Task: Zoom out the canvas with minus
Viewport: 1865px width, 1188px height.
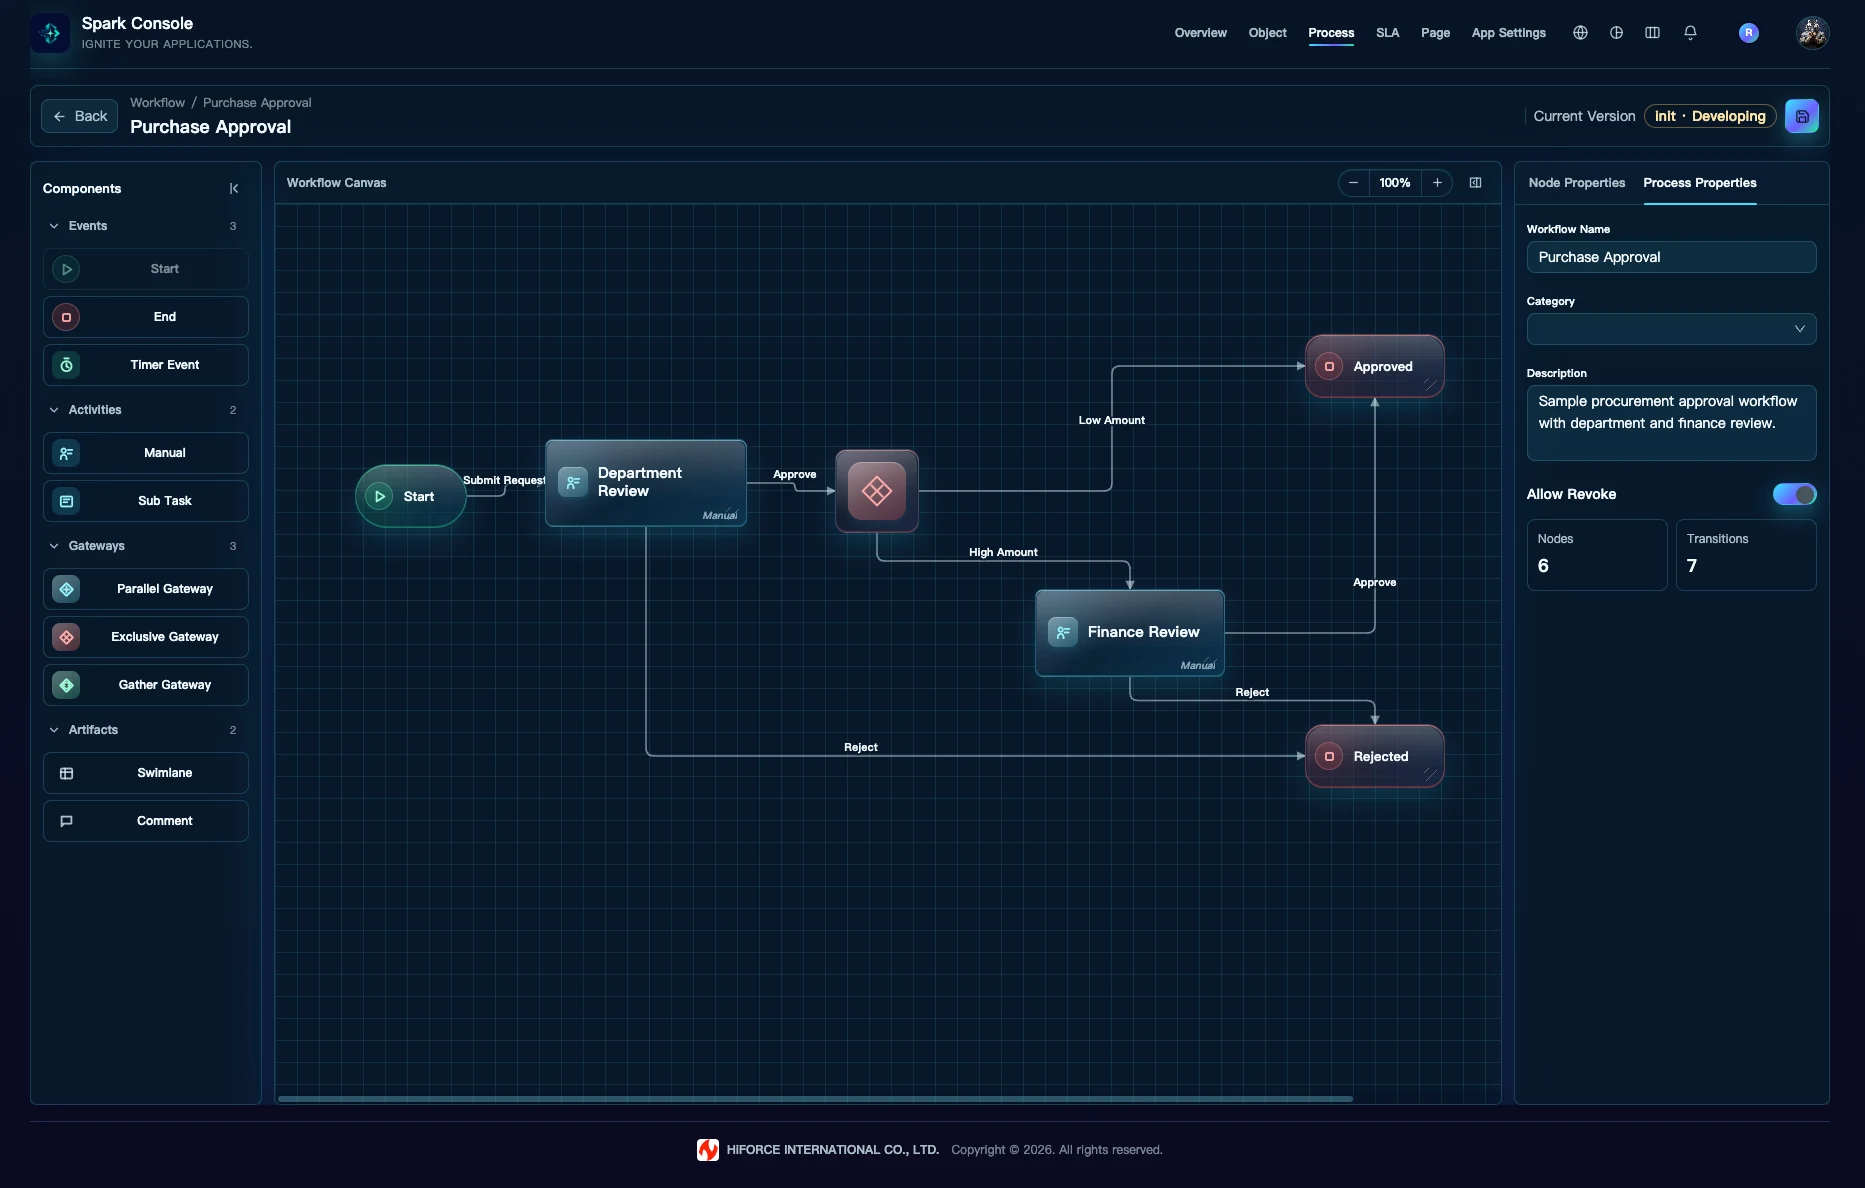Action: click(1353, 183)
